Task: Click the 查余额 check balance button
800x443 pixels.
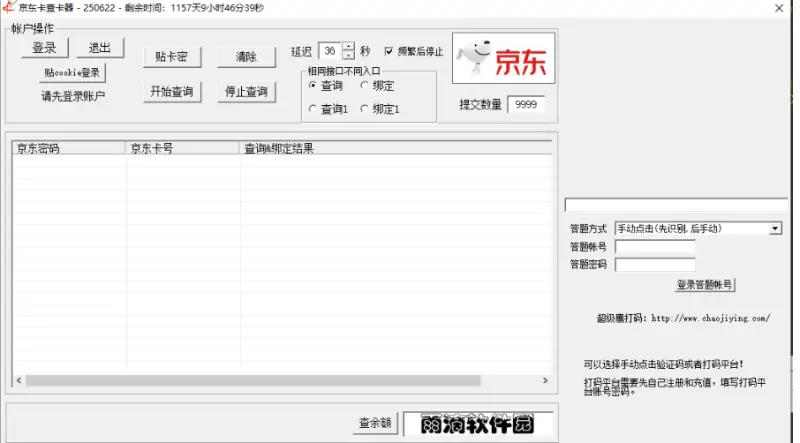Action: [375, 423]
